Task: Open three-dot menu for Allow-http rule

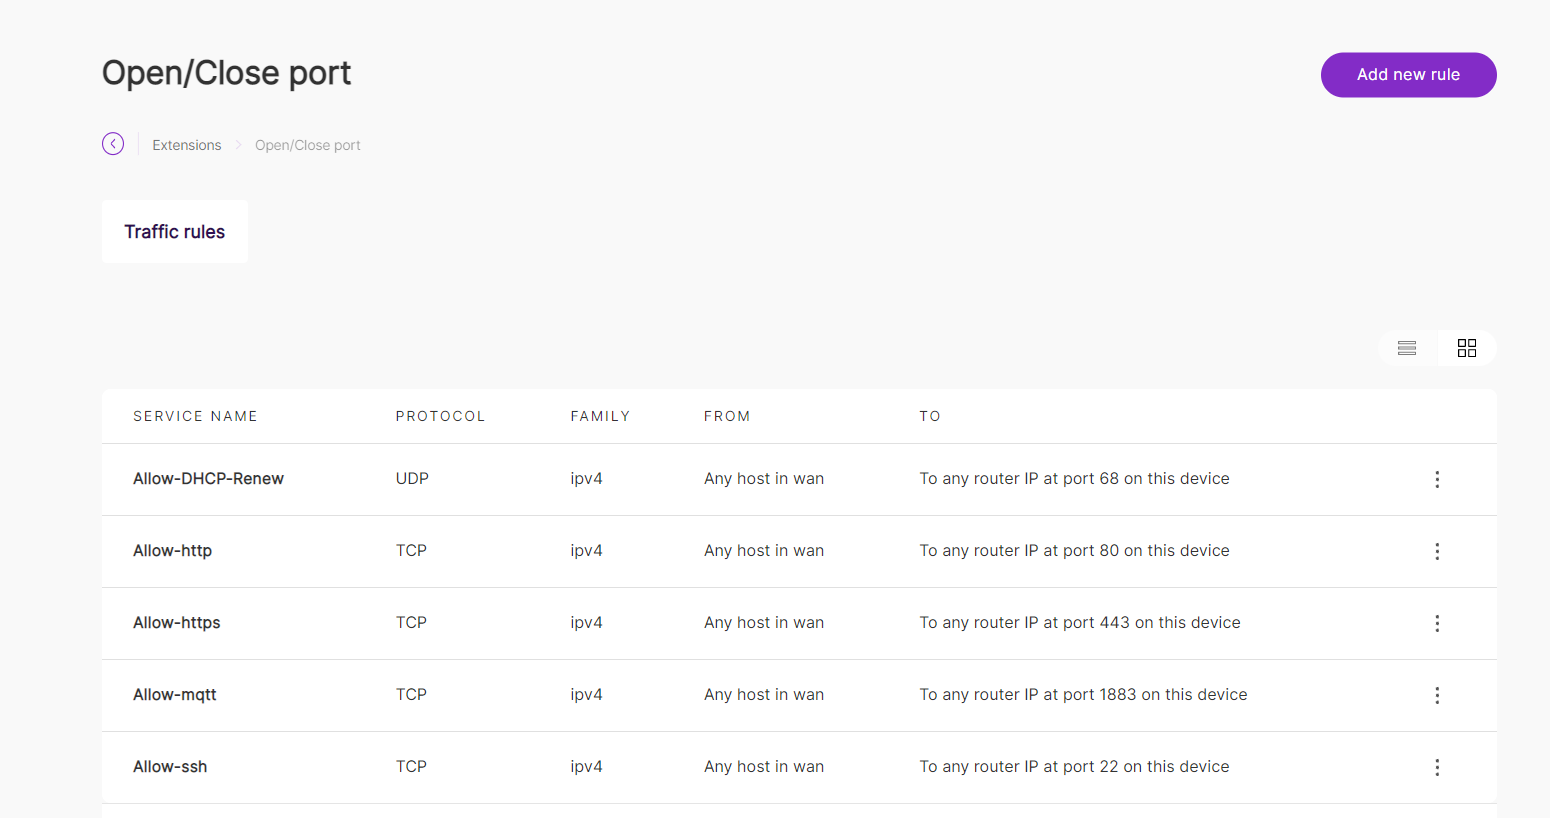Action: 1437,551
